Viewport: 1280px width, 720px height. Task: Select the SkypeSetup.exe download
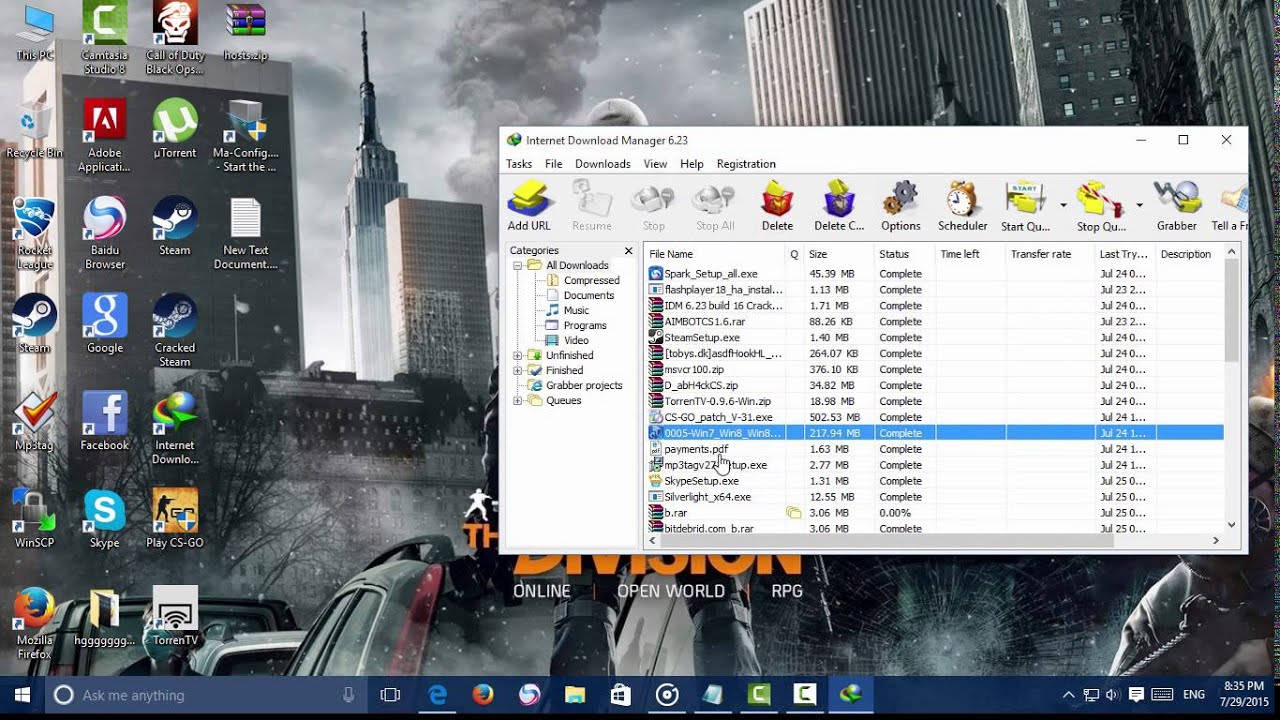pos(935,481)
